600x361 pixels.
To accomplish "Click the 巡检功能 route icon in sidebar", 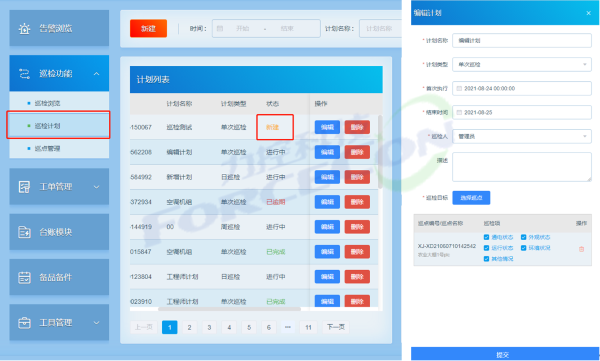I will coord(24,74).
